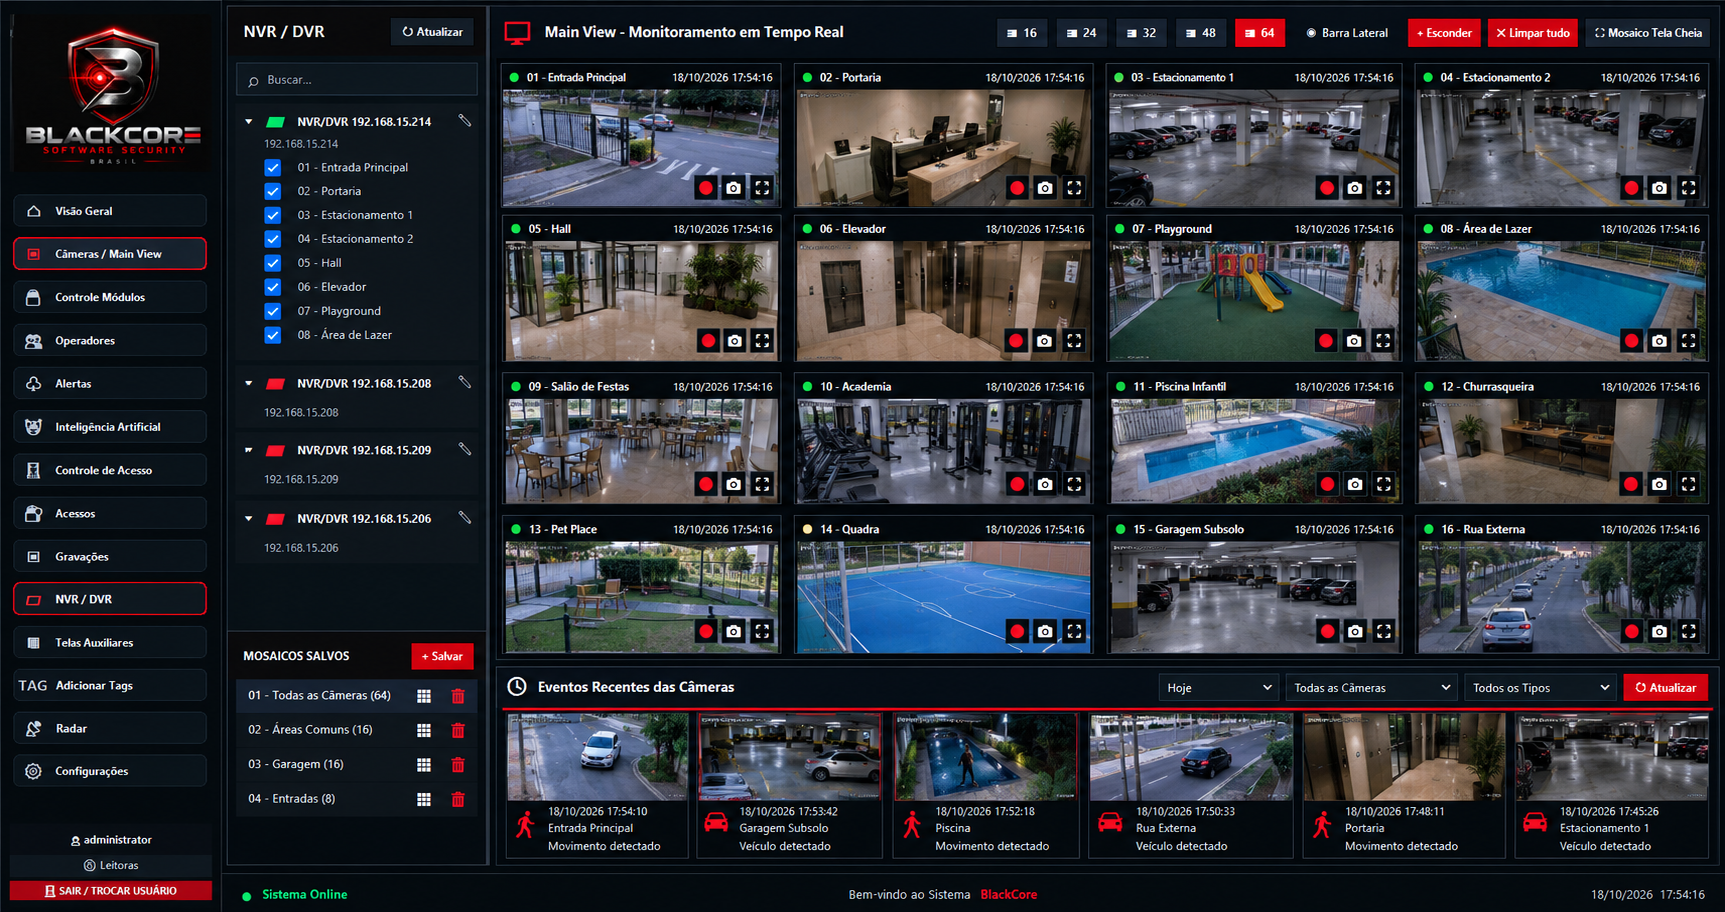Viewport: 1725px width, 912px height.
Task: Open Gravações in the sidebar
Action: tap(110, 556)
